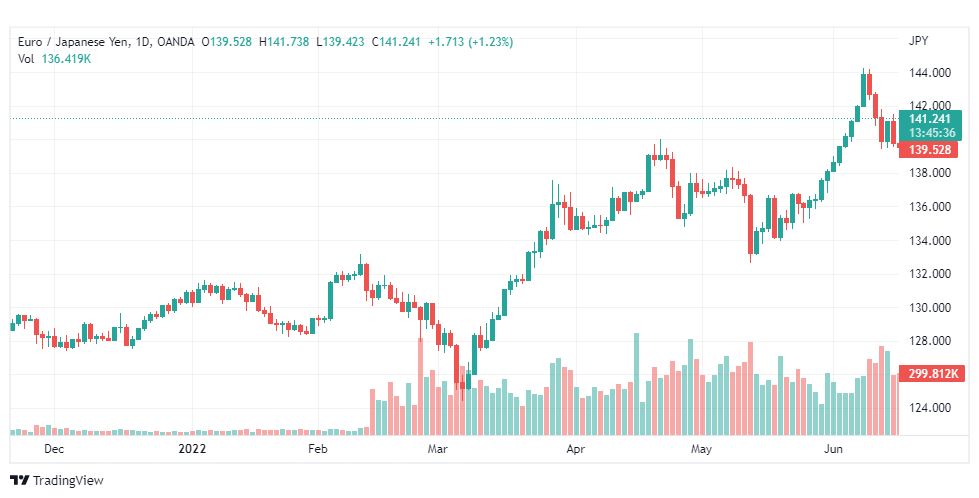
Task: Click the volume reading 136.419K in the legend
Action: point(66,59)
